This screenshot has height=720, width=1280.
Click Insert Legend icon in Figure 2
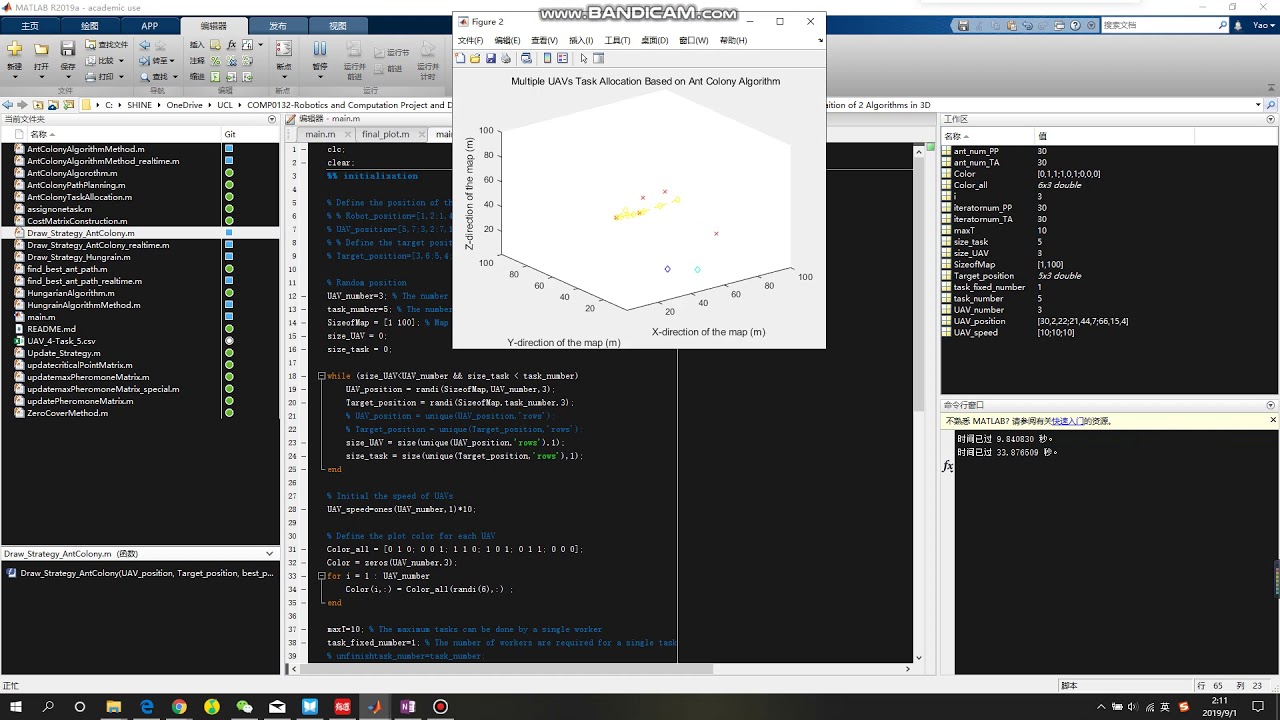[562, 58]
